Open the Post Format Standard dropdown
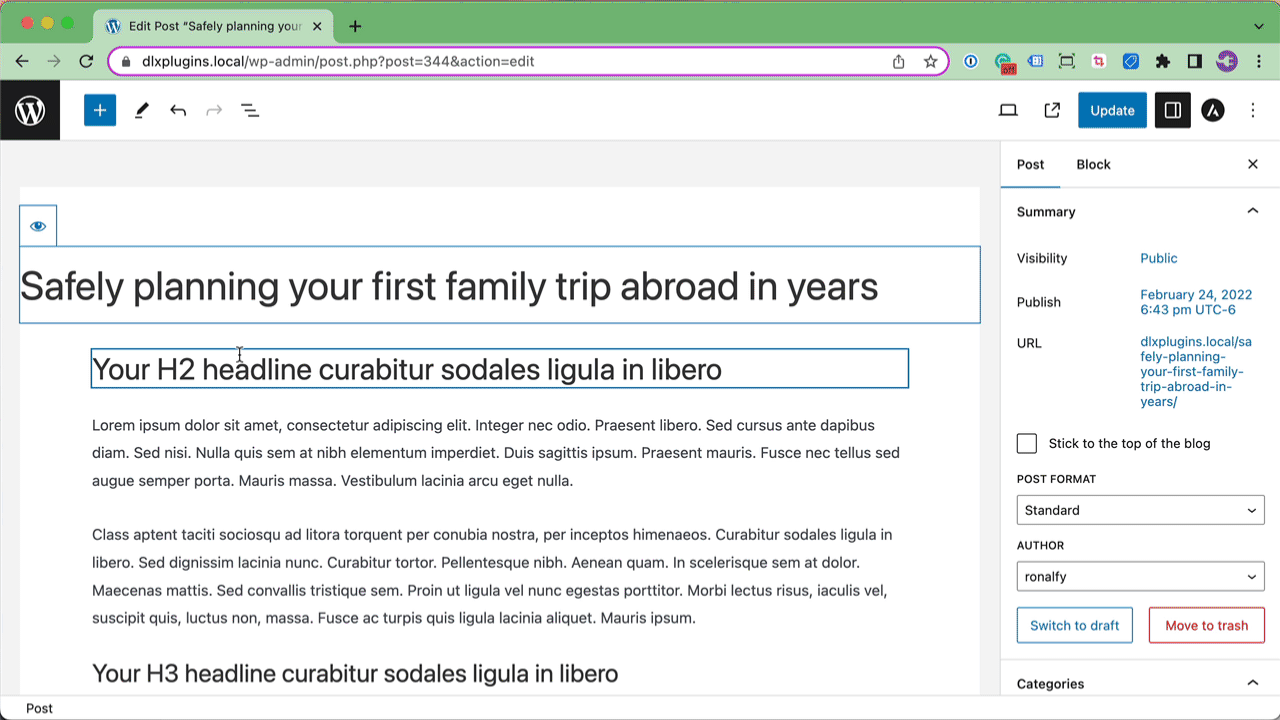The width and height of the screenshot is (1280, 720). tap(1140, 510)
